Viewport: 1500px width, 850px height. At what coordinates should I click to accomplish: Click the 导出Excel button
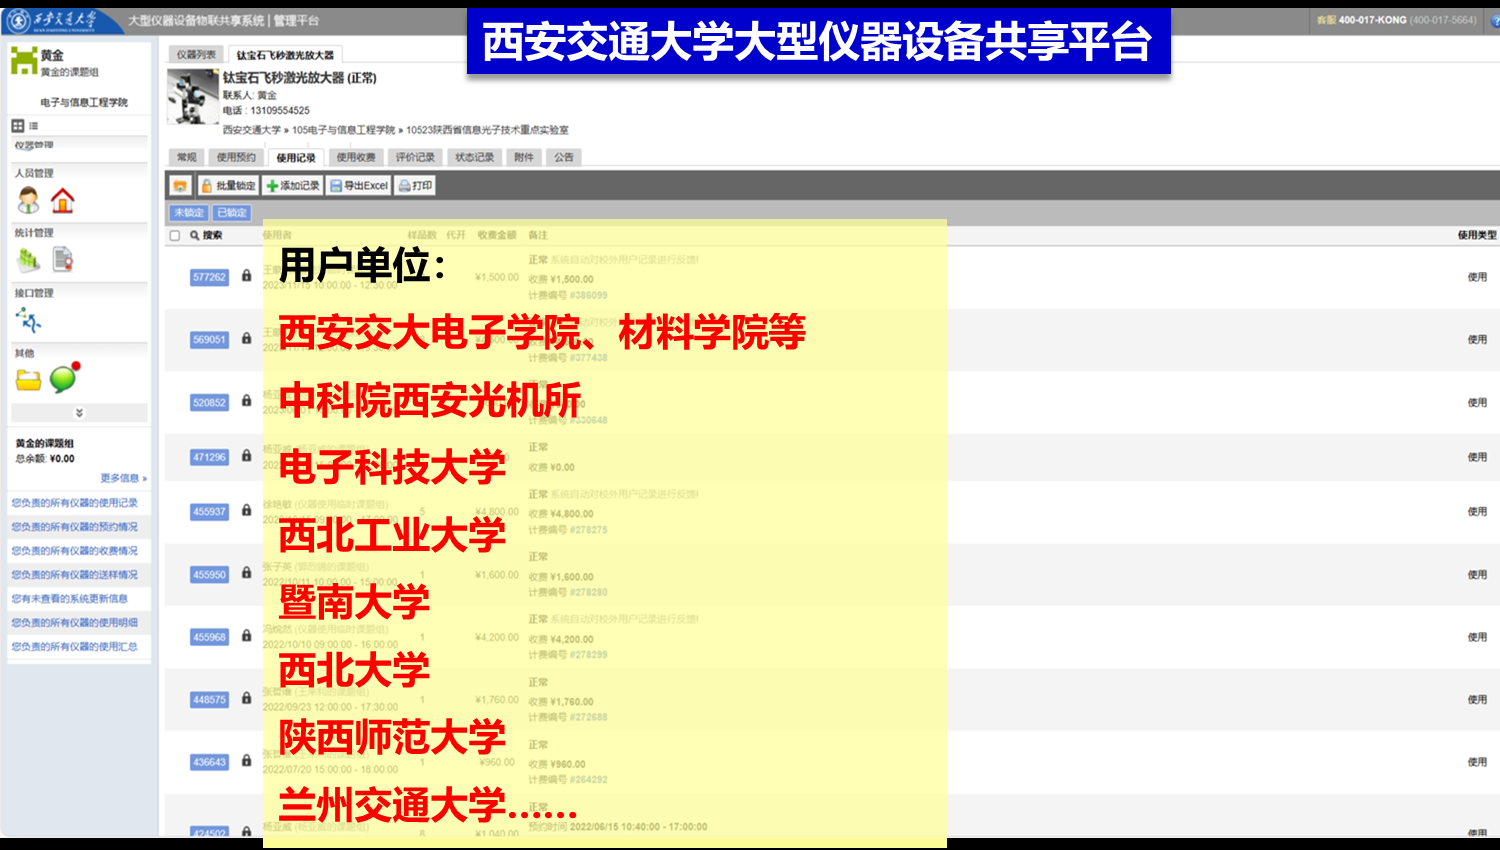tap(359, 186)
